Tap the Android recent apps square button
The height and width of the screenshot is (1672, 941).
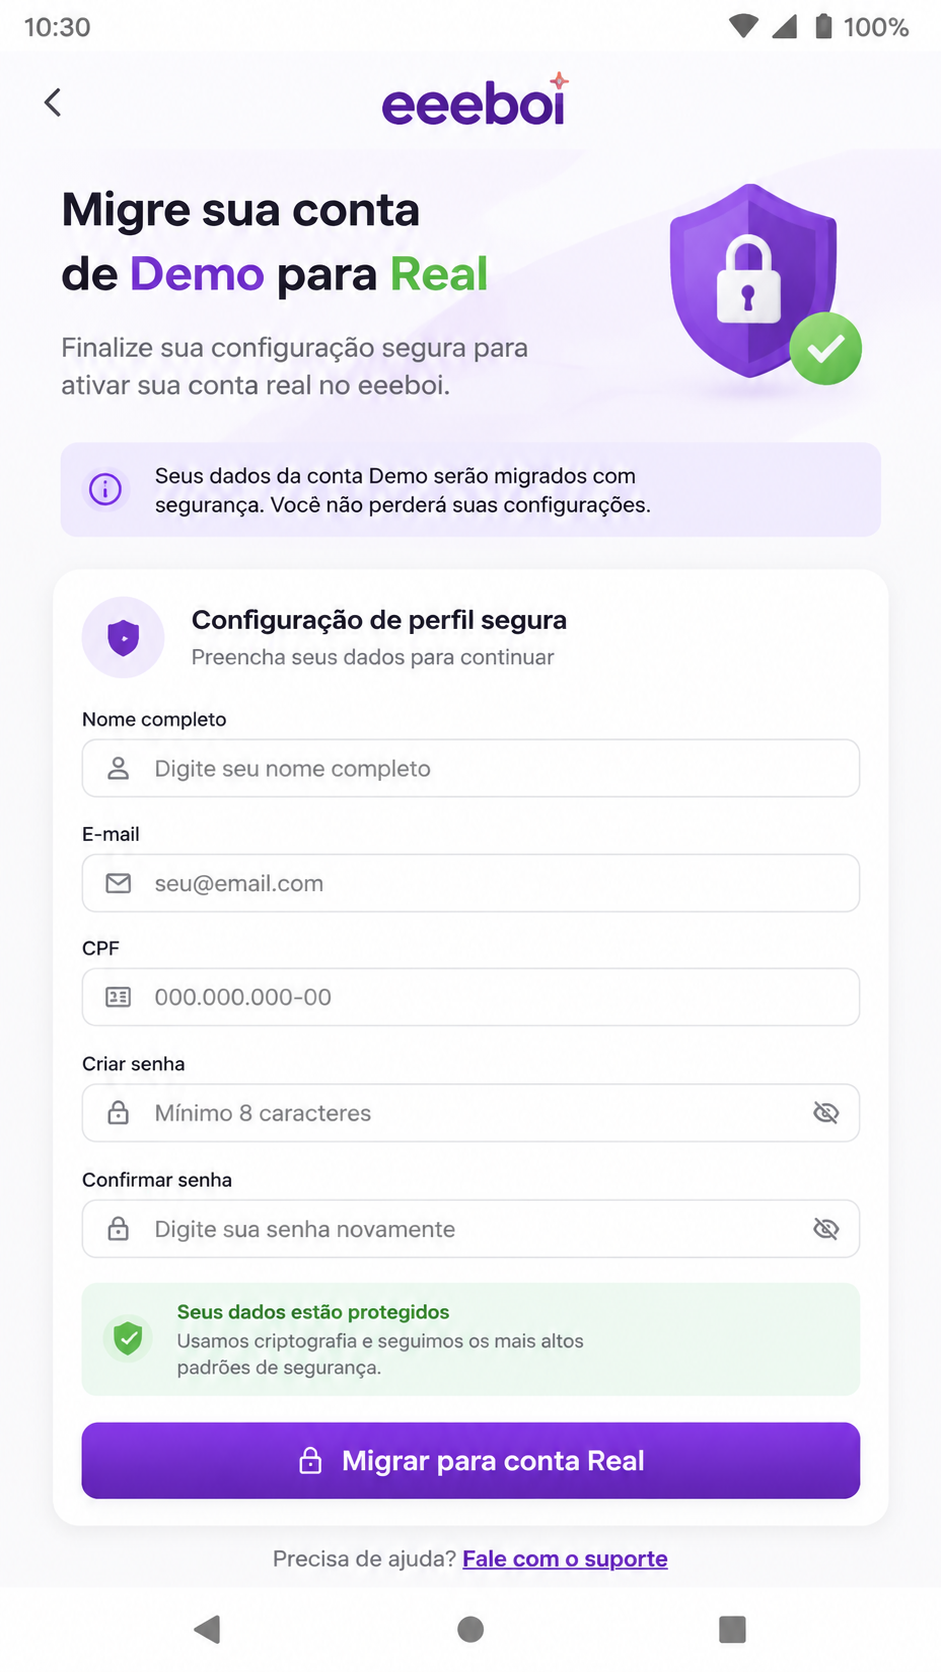click(733, 1629)
